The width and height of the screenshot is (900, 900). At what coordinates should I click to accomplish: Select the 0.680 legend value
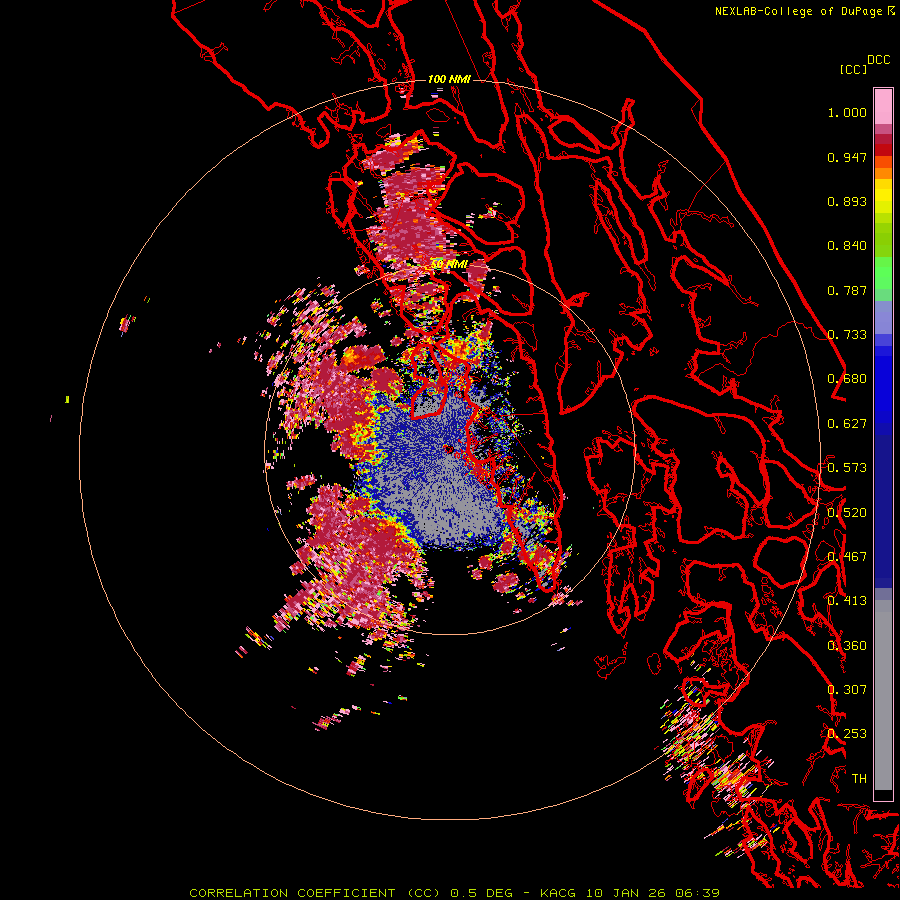pos(847,379)
